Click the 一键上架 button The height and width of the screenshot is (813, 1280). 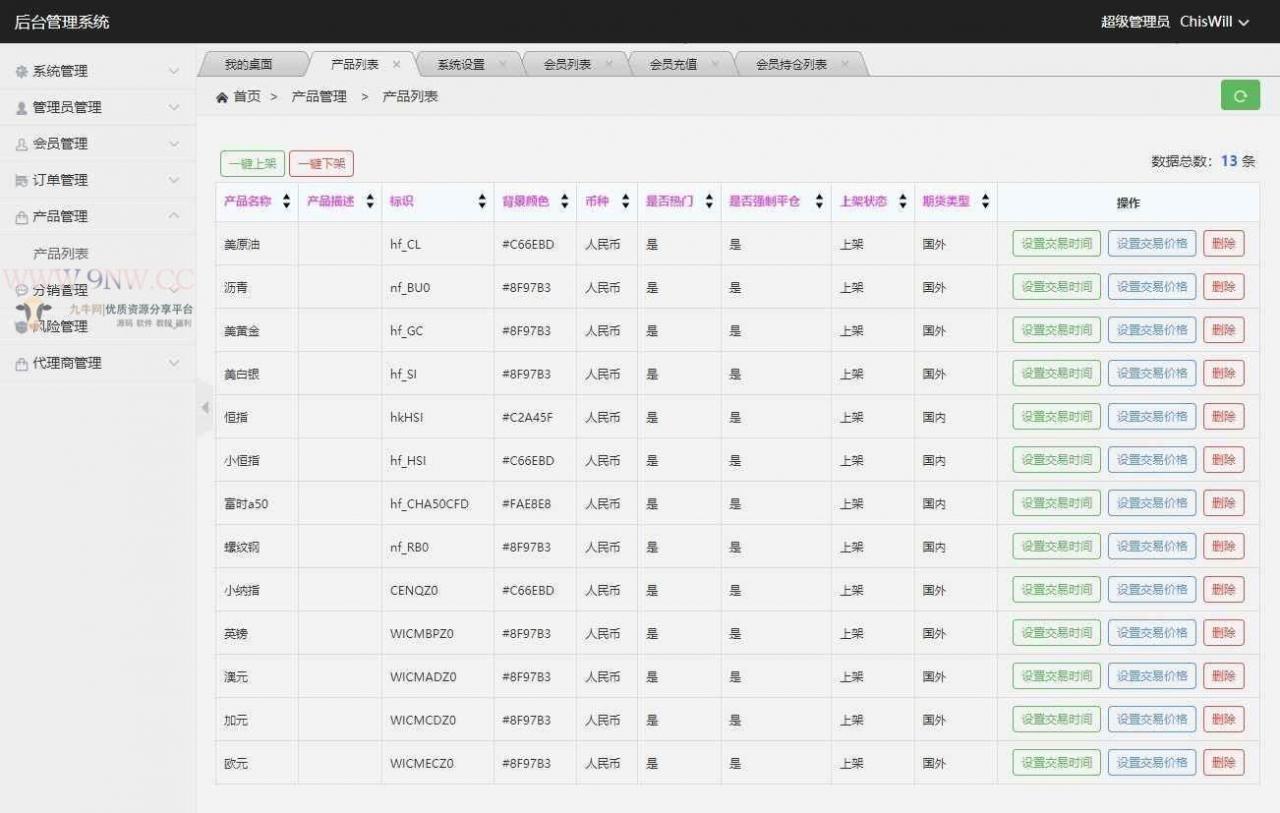pos(253,163)
